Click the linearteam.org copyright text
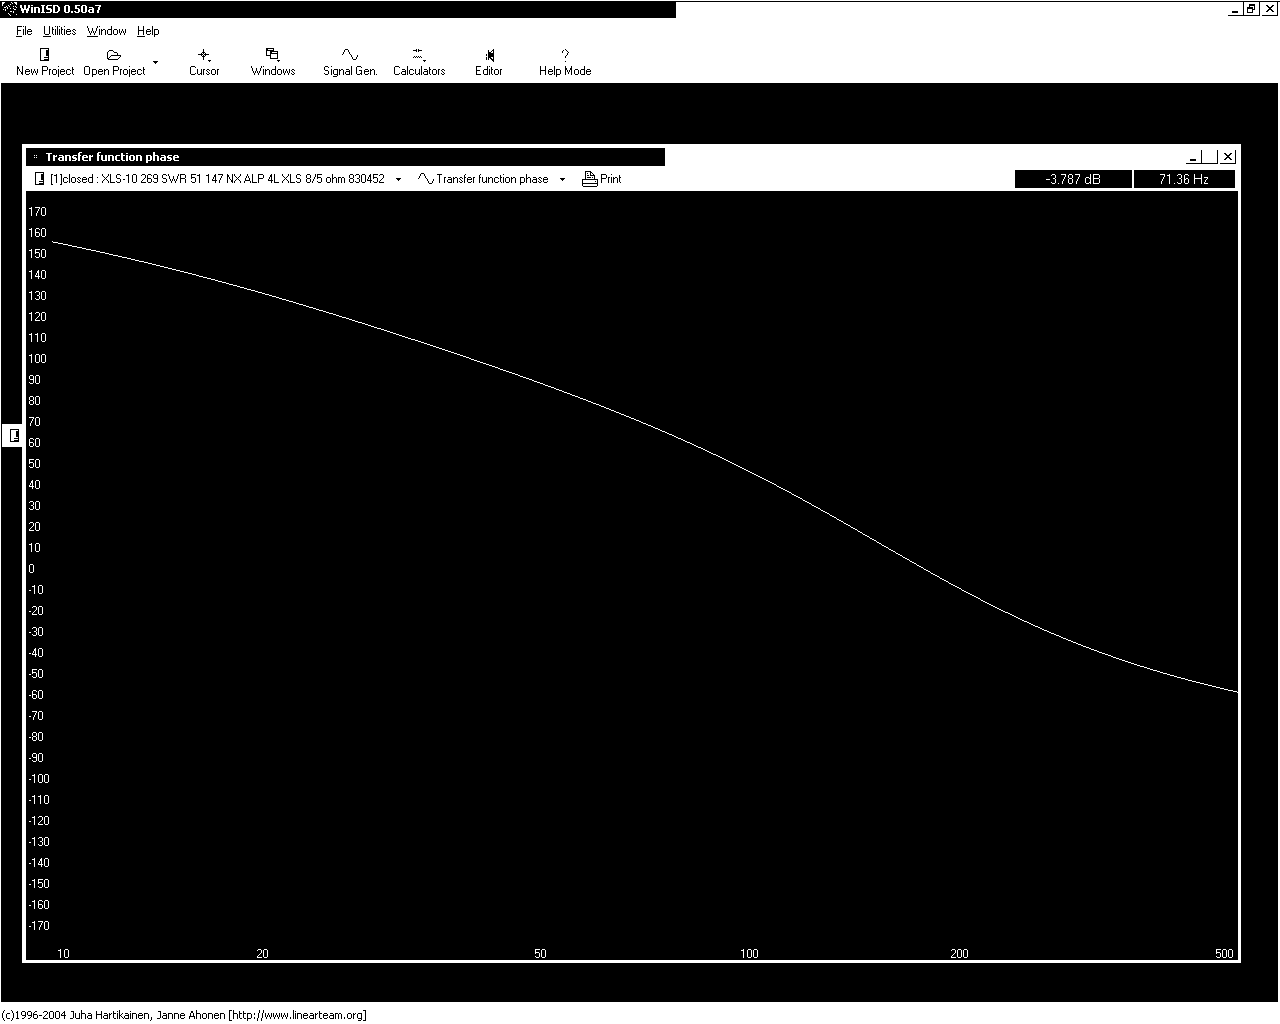The width and height of the screenshot is (1280, 1024). [184, 1015]
